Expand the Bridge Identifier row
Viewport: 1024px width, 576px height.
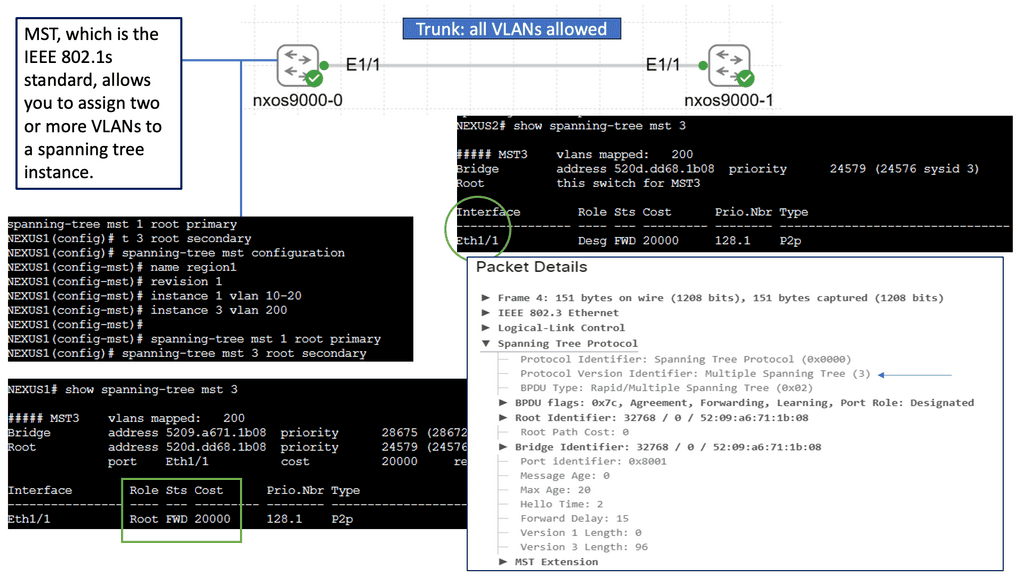[503, 447]
